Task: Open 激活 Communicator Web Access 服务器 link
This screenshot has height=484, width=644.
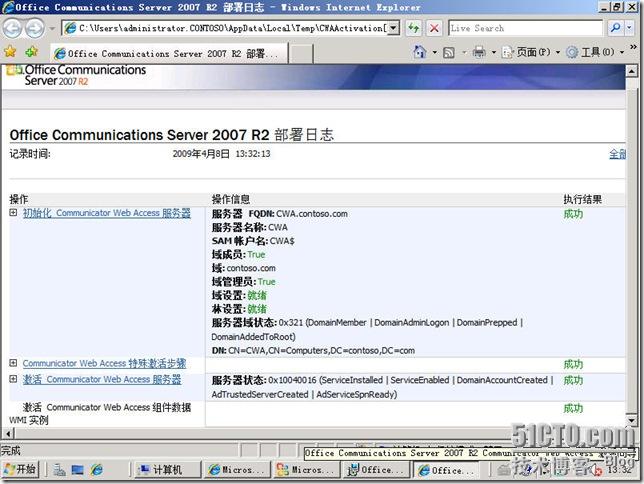Action: [102, 379]
